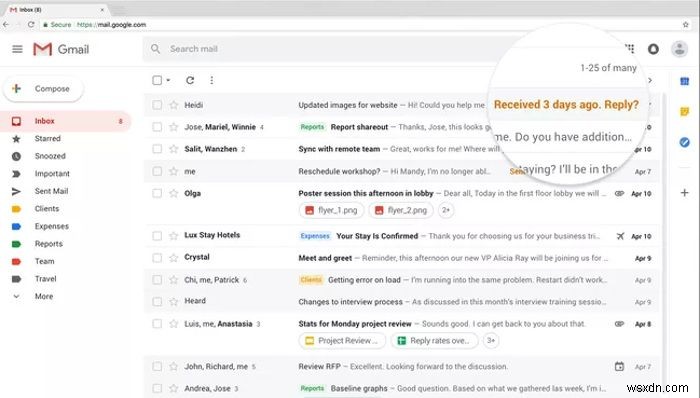
Task: Check the box for Crystal's email
Action: pos(157,257)
